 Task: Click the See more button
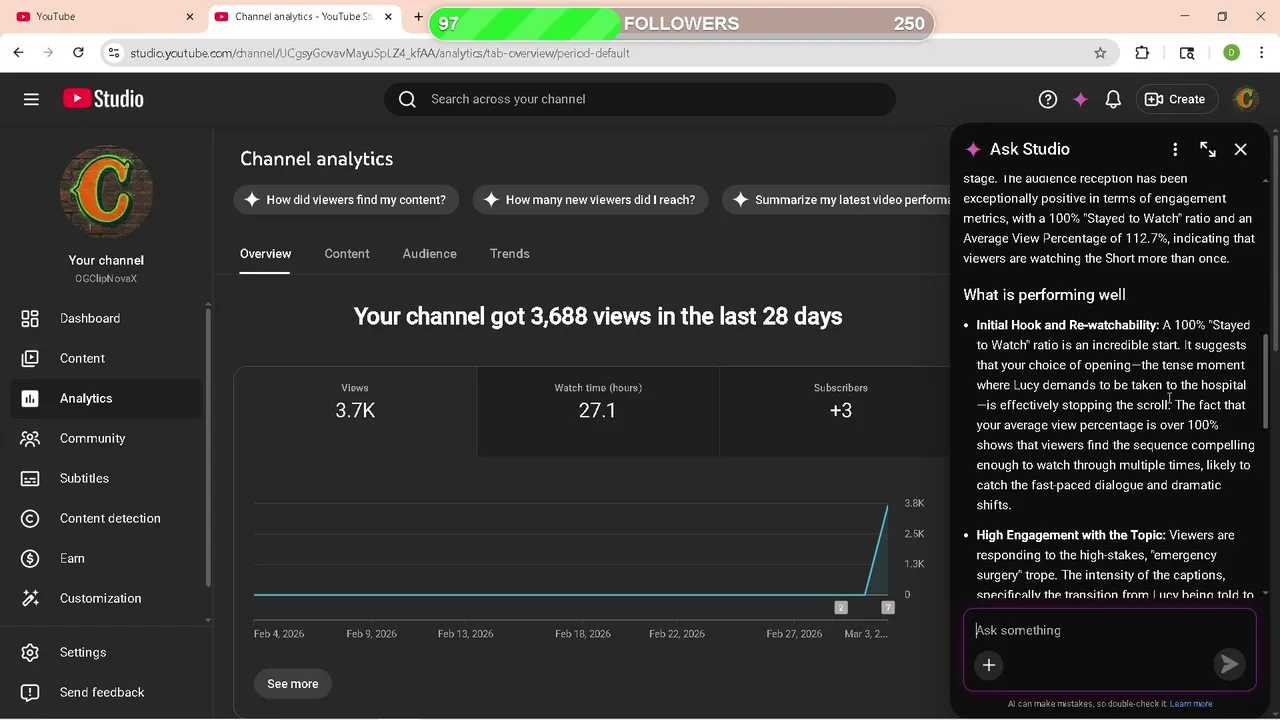coord(293,684)
